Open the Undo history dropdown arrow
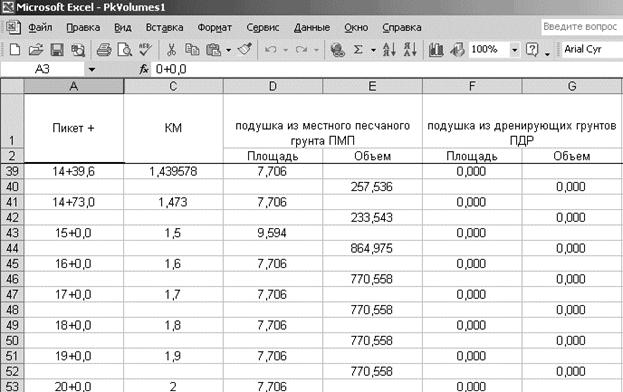The width and height of the screenshot is (623, 392). (285, 50)
